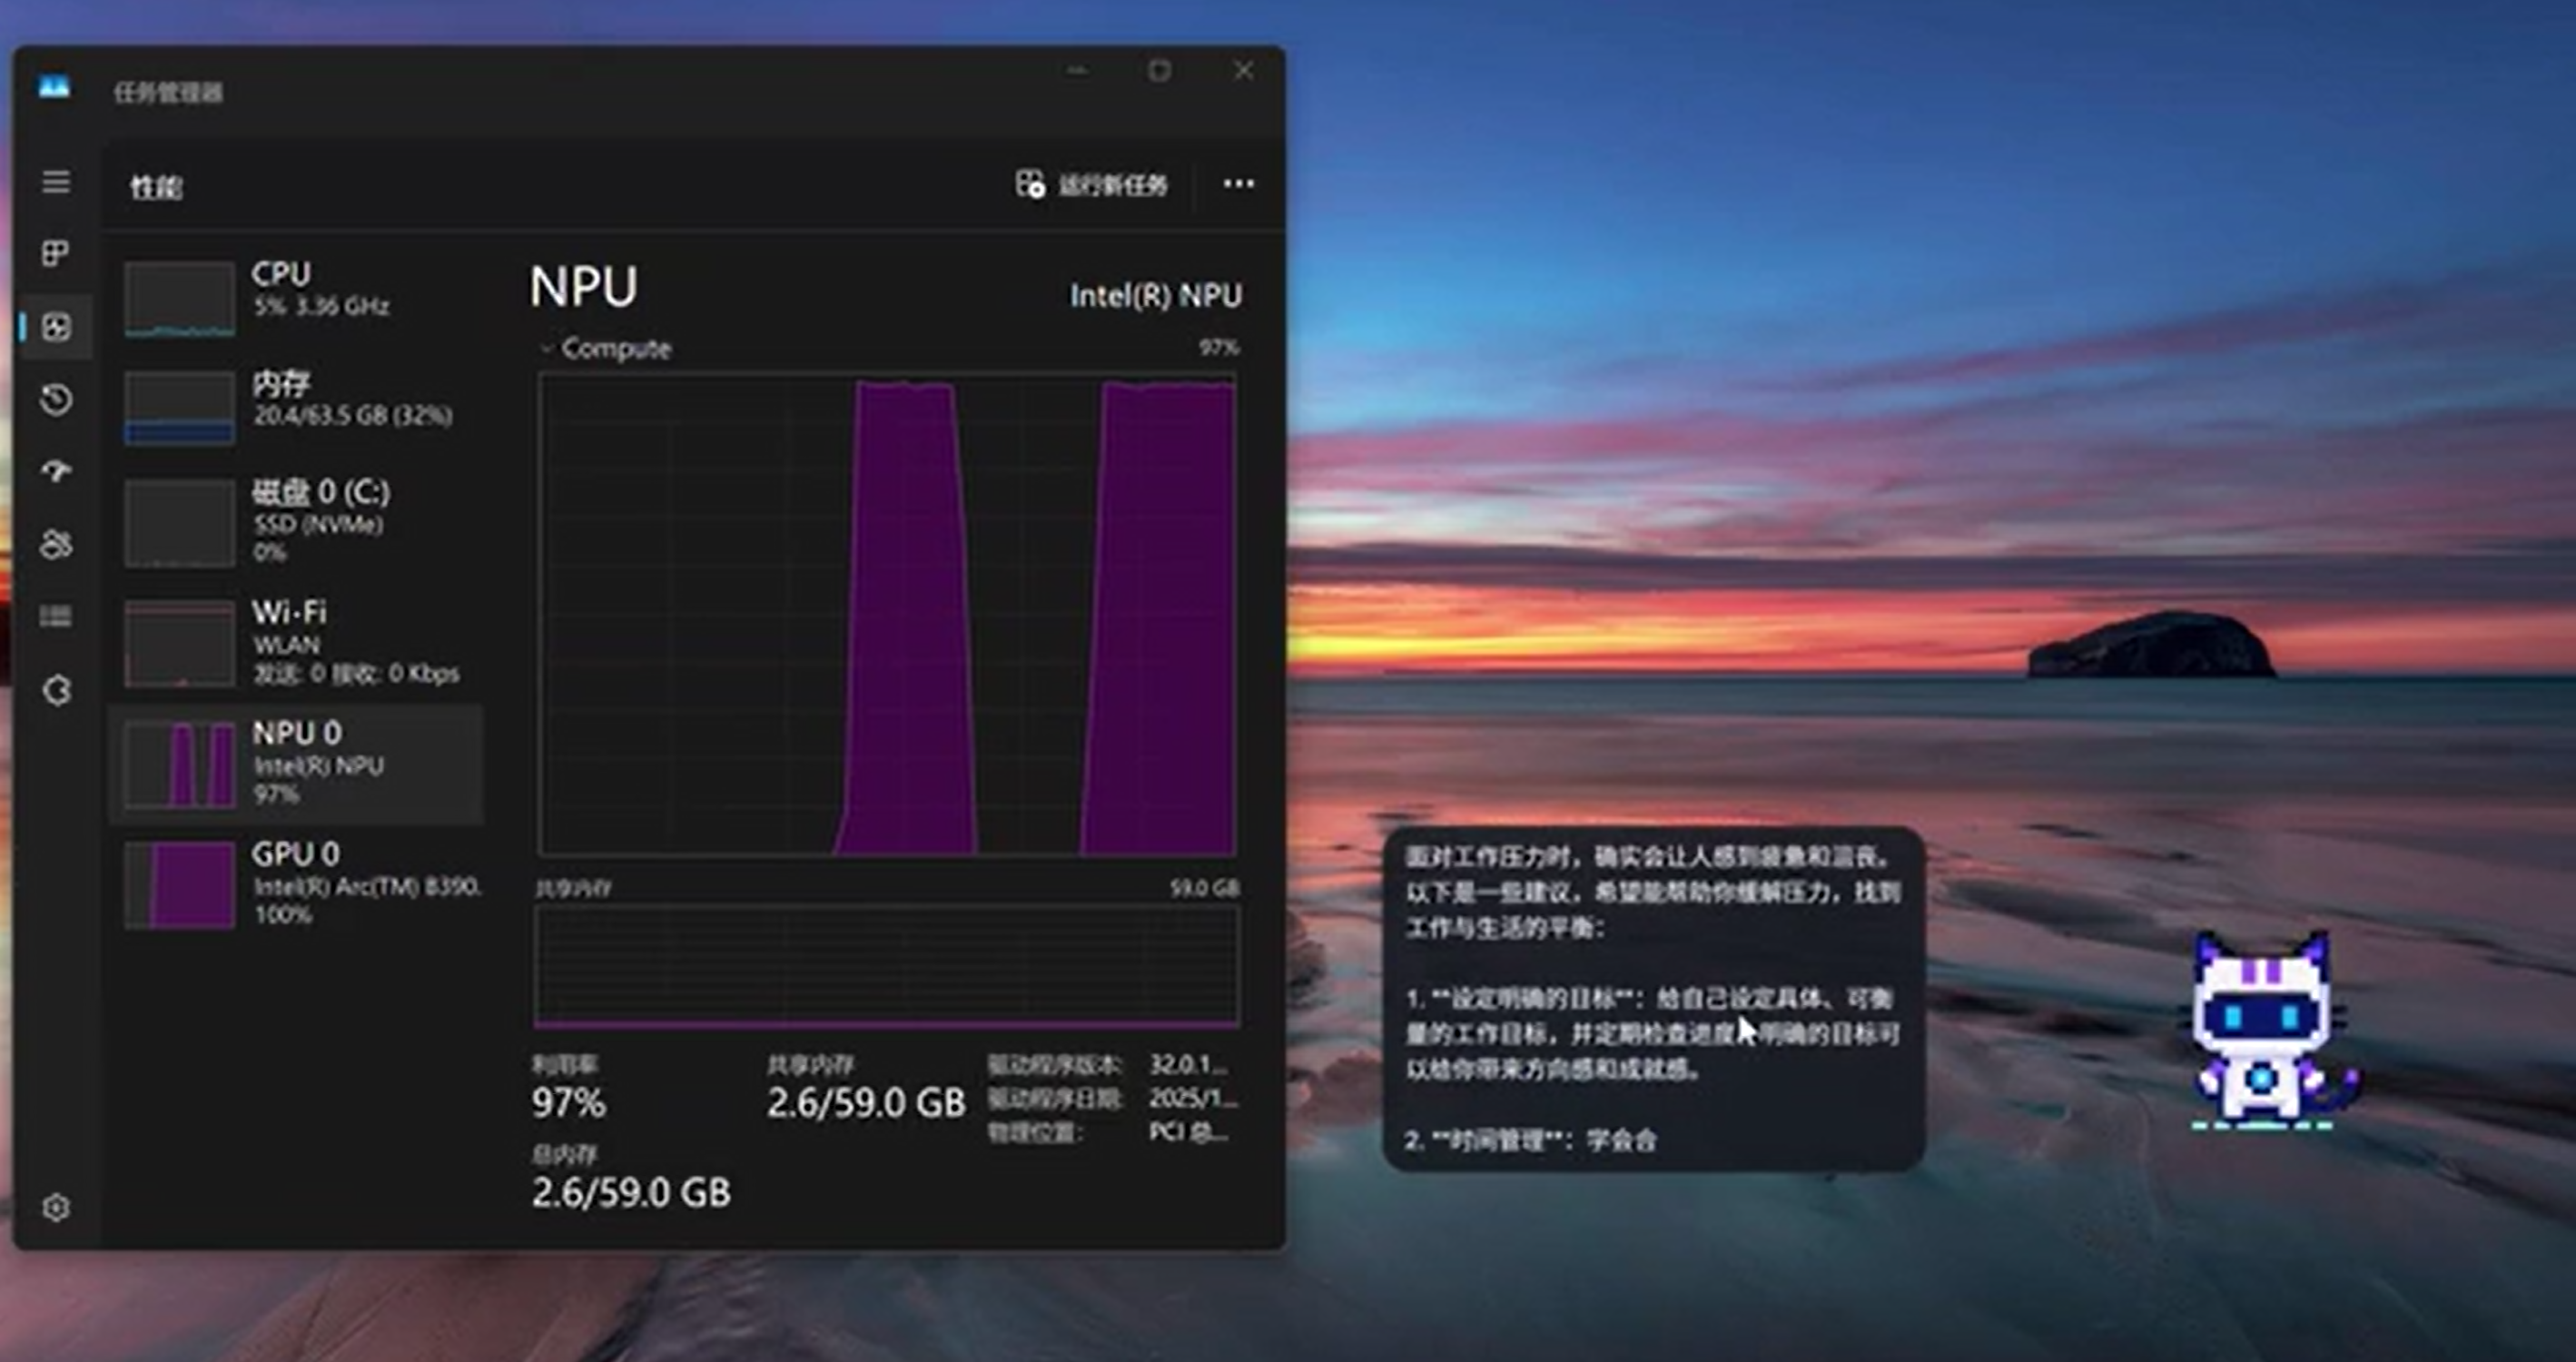Open Task Manager settings gear
Screen dimensions: 2576x1362
click(x=56, y=1208)
